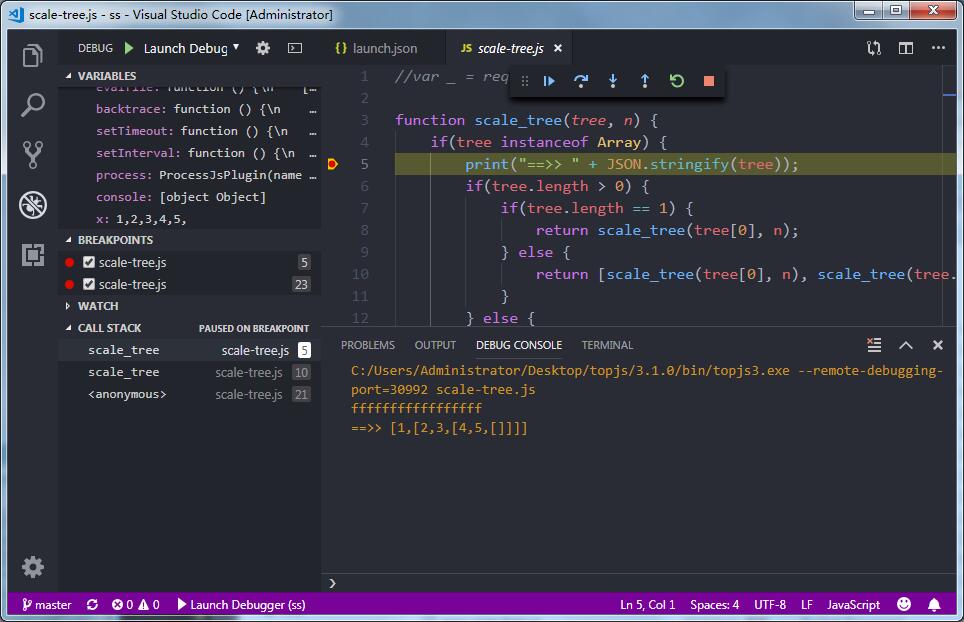
Task: Open the Source Control view
Action: click(33, 153)
